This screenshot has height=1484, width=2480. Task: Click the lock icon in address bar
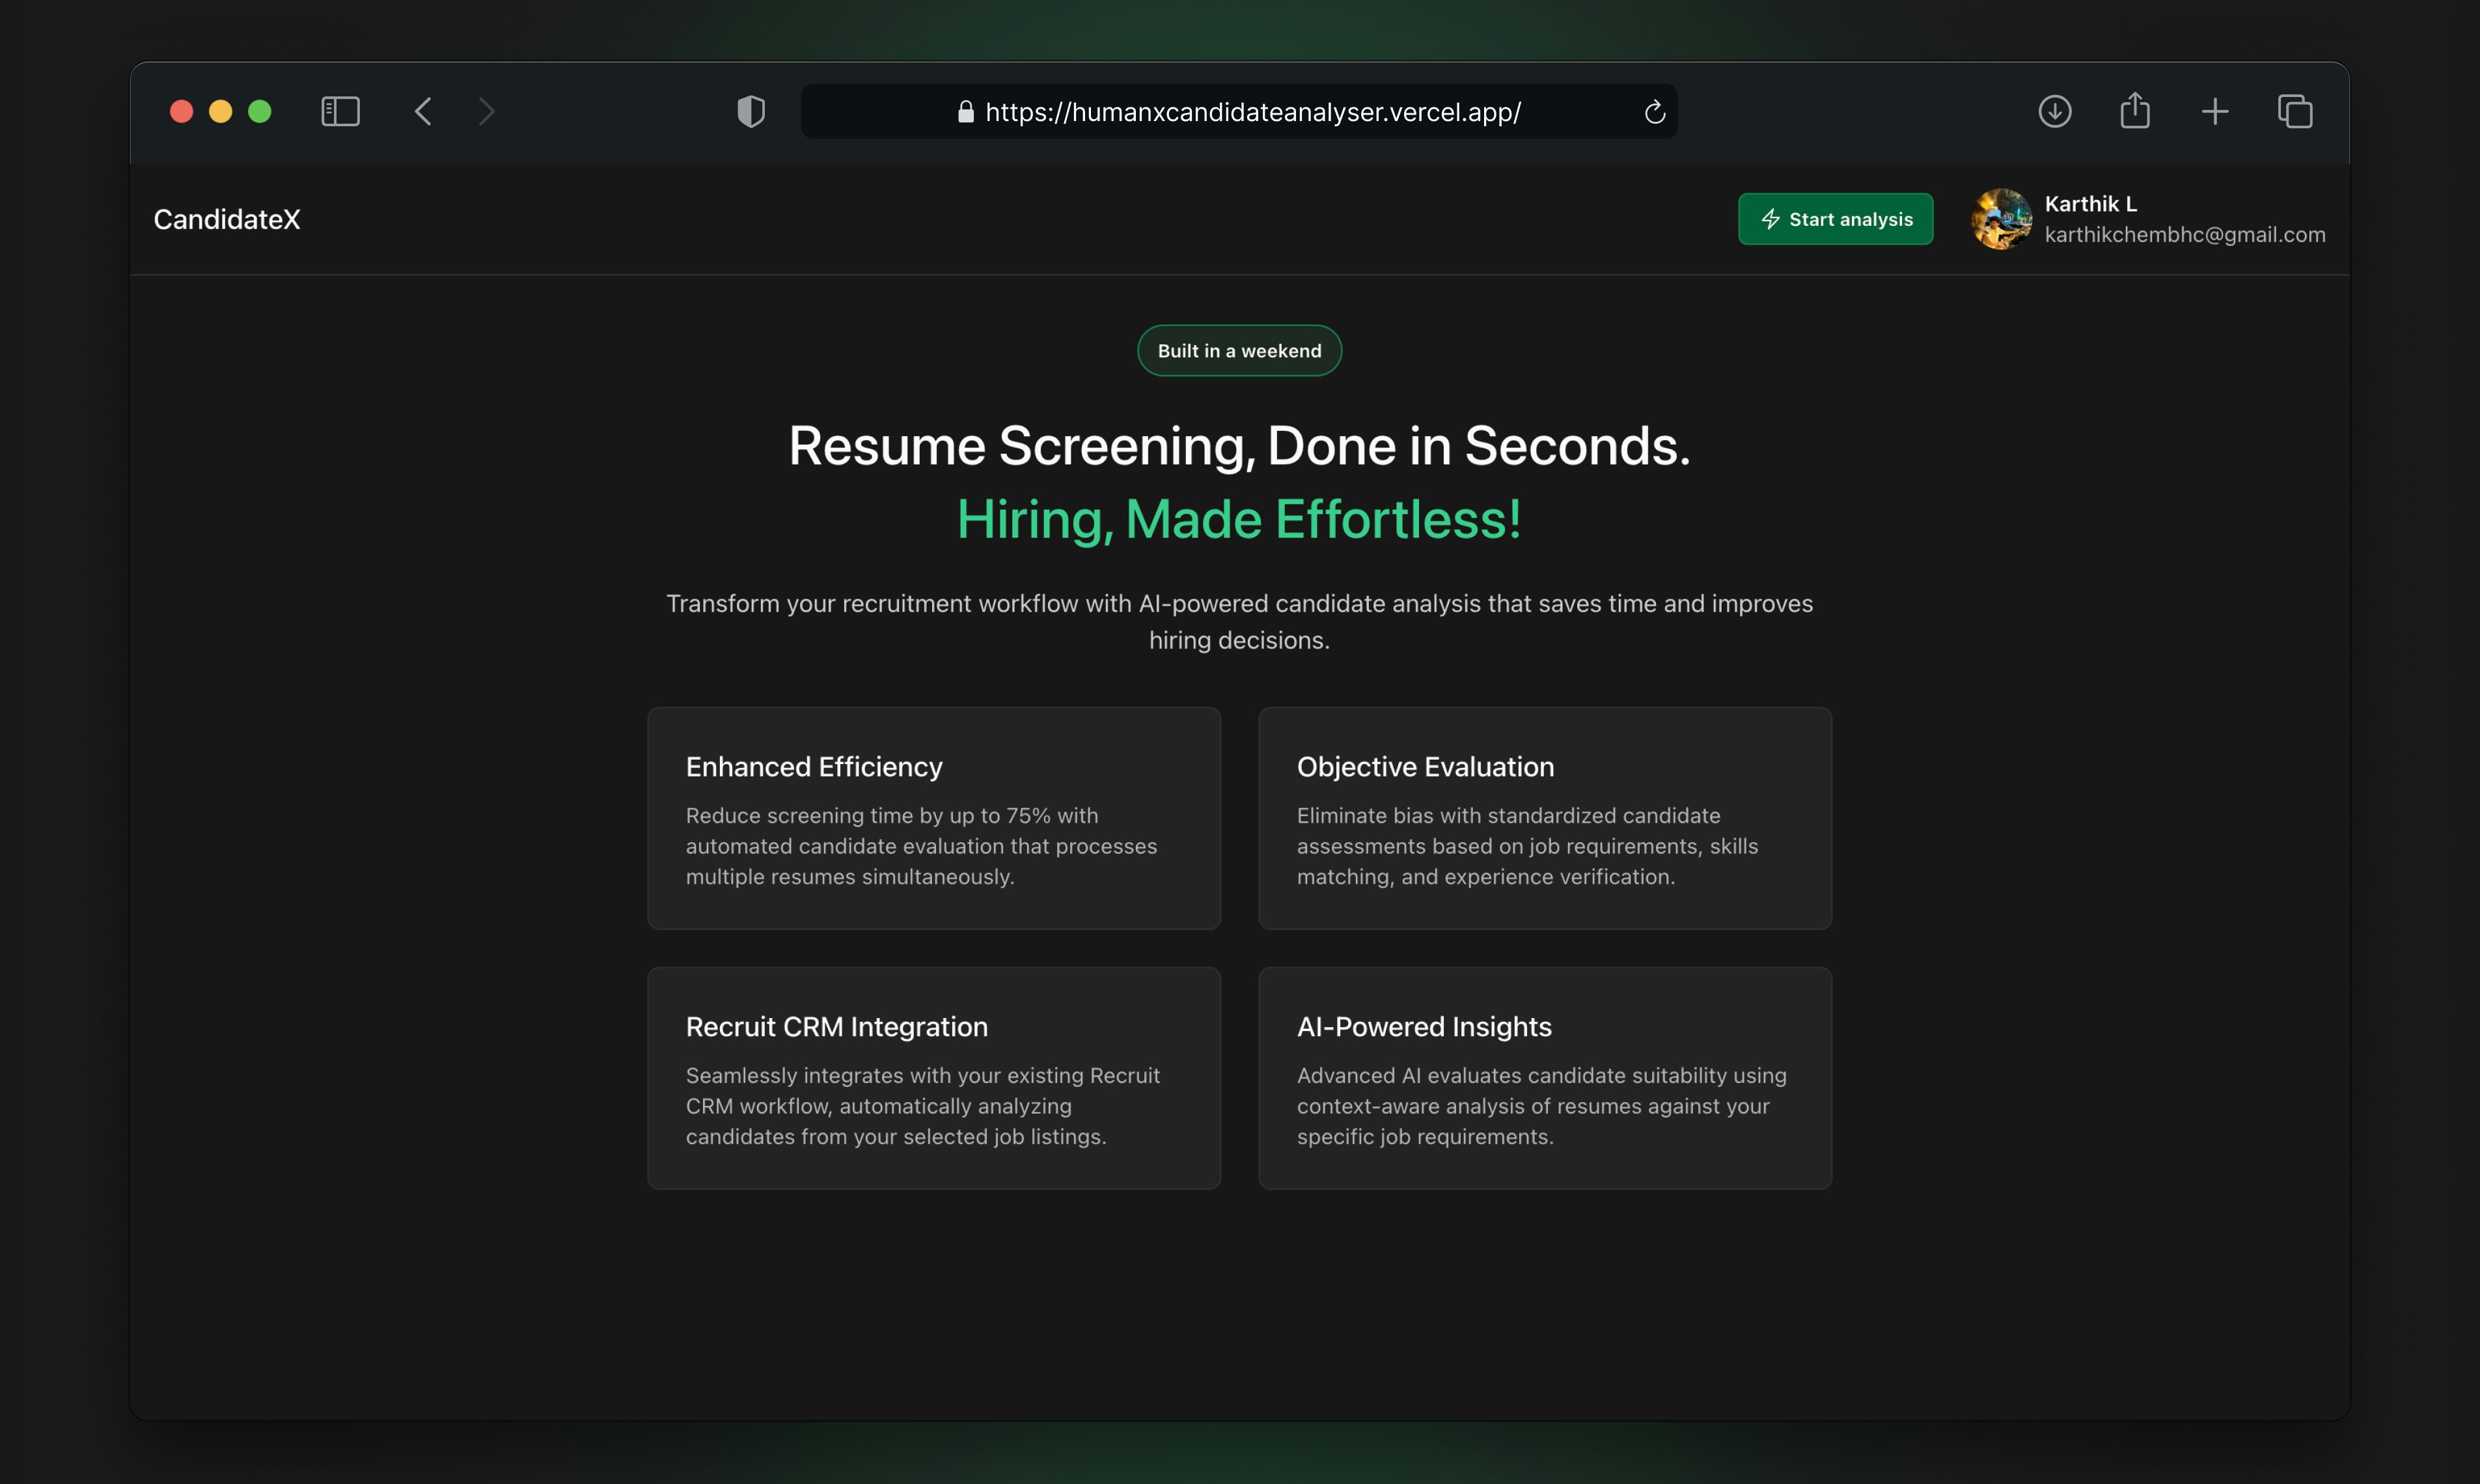(x=965, y=112)
